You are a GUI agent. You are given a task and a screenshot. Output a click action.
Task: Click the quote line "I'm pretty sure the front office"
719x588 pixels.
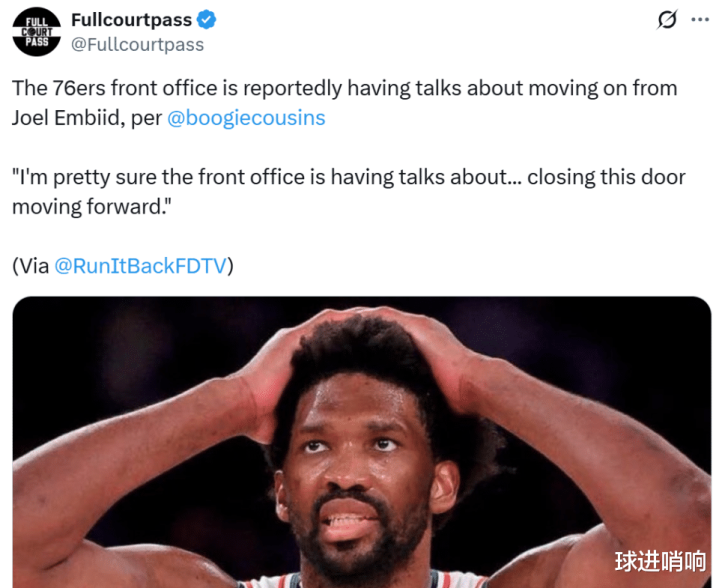[x=348, y=177]
